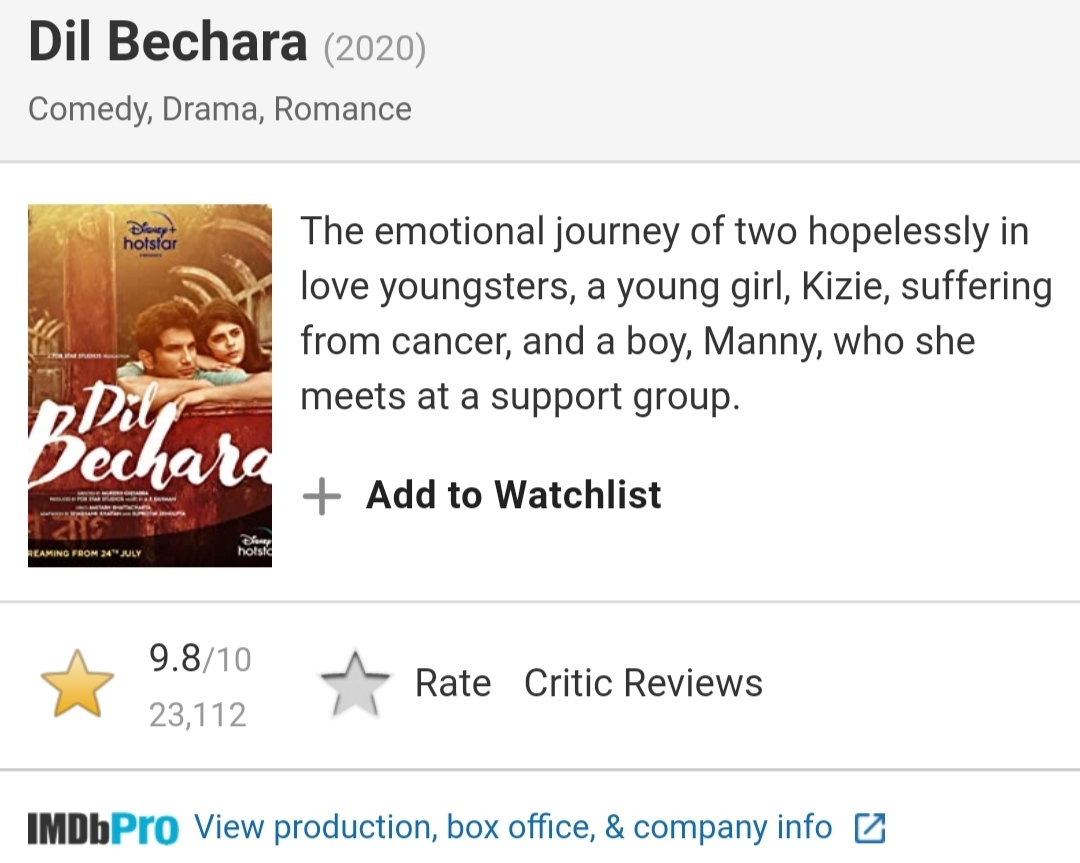Click the movie plot summary text
The width and height of the screenshot is (1080, 863).
point(676,313)
